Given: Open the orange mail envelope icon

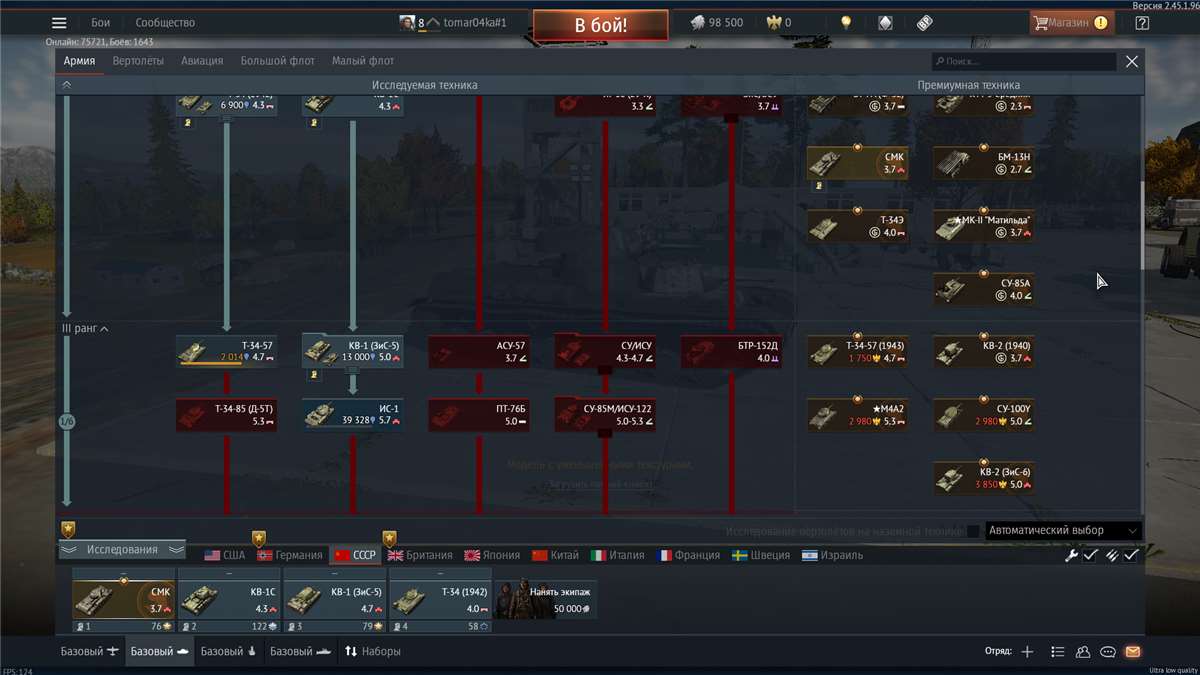Looking at the screenshot, I should (x=1132, y=652).
